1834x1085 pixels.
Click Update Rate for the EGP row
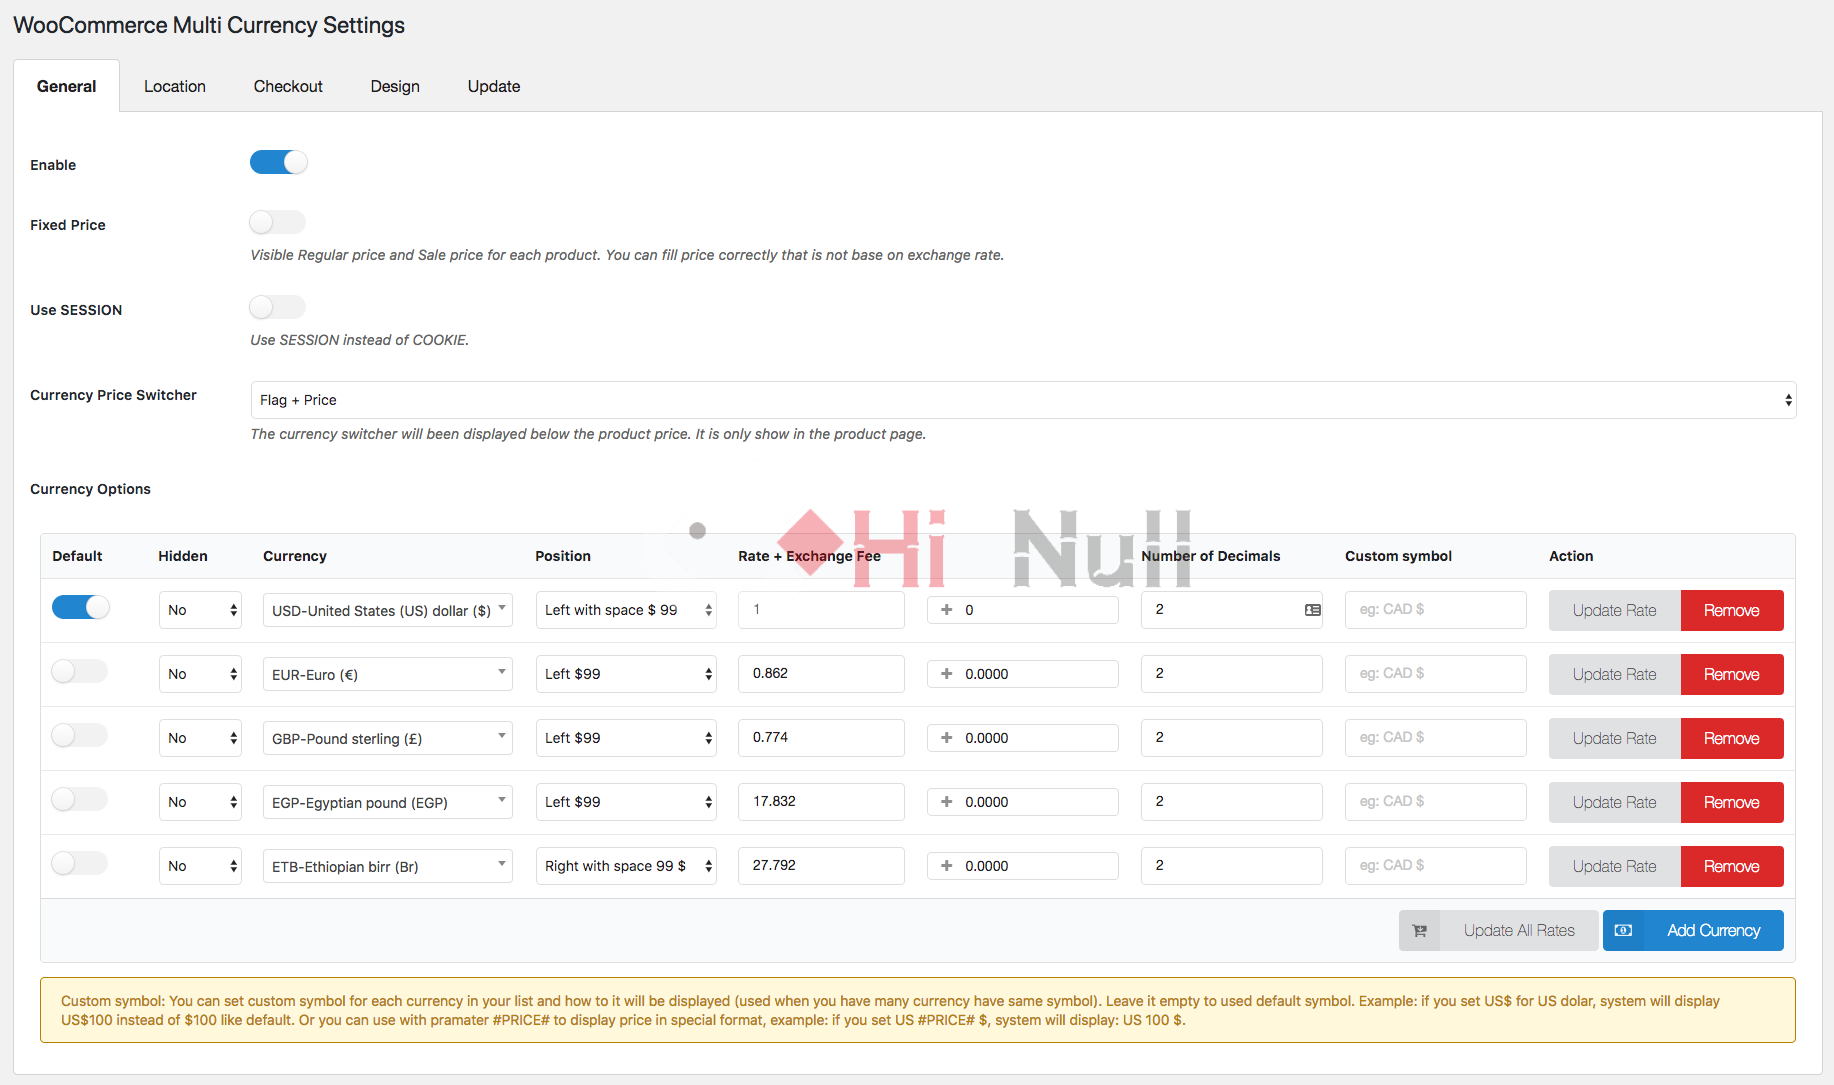[x=1615, y=802]
